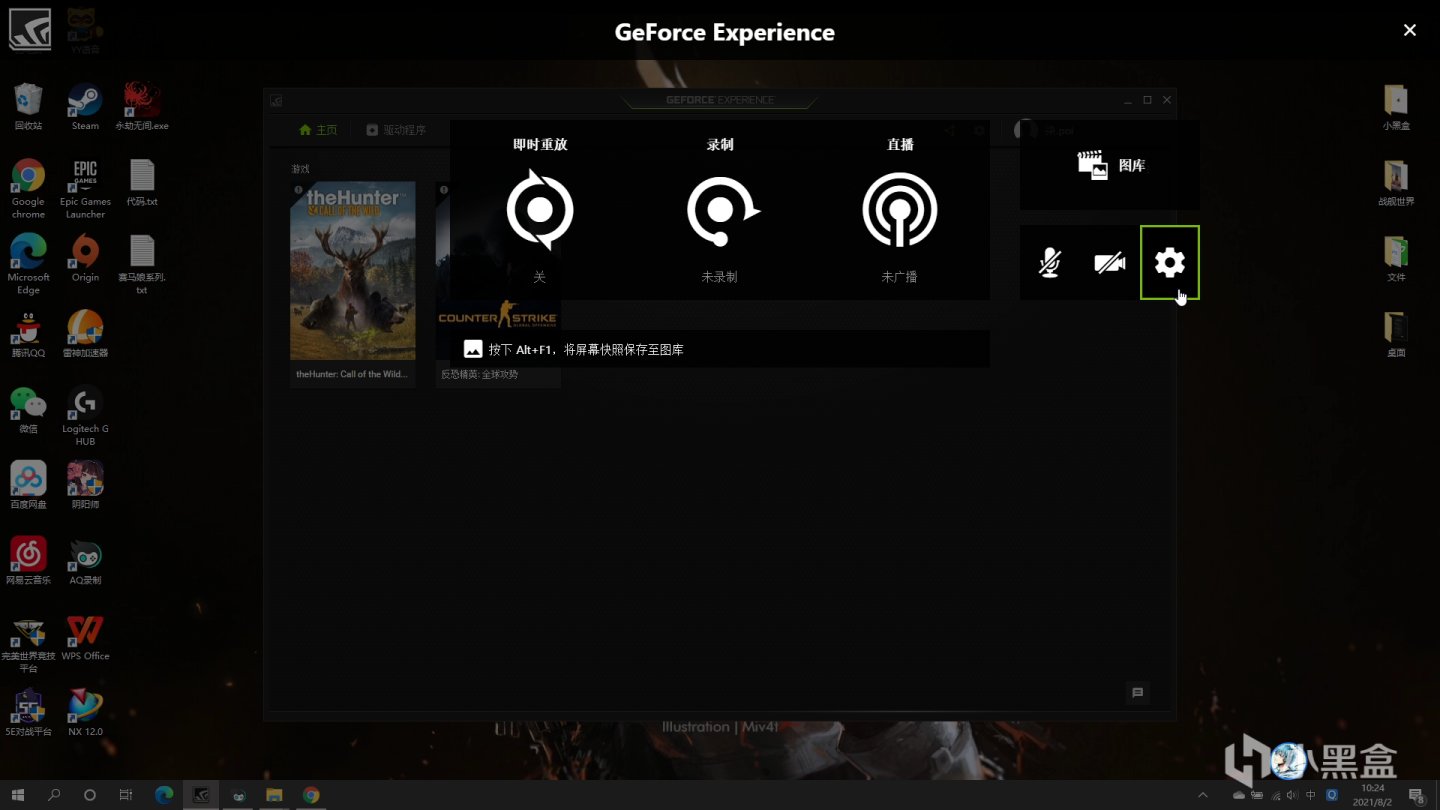Select the 雷神加速器 desktop shortcut
Image resolution: width=1440 pixels, height=810 pixels.
pyautogui.click(x=85, y=334)
